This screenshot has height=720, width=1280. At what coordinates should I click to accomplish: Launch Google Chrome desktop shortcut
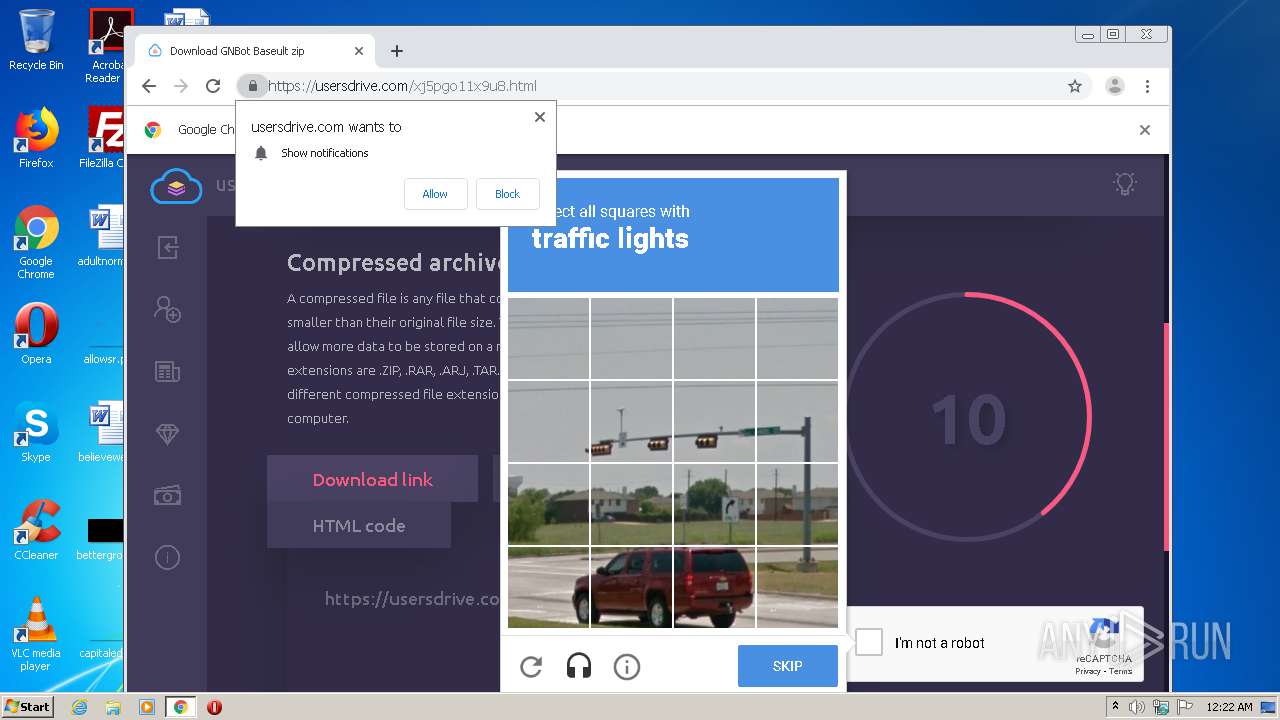[x=36, y=243]
